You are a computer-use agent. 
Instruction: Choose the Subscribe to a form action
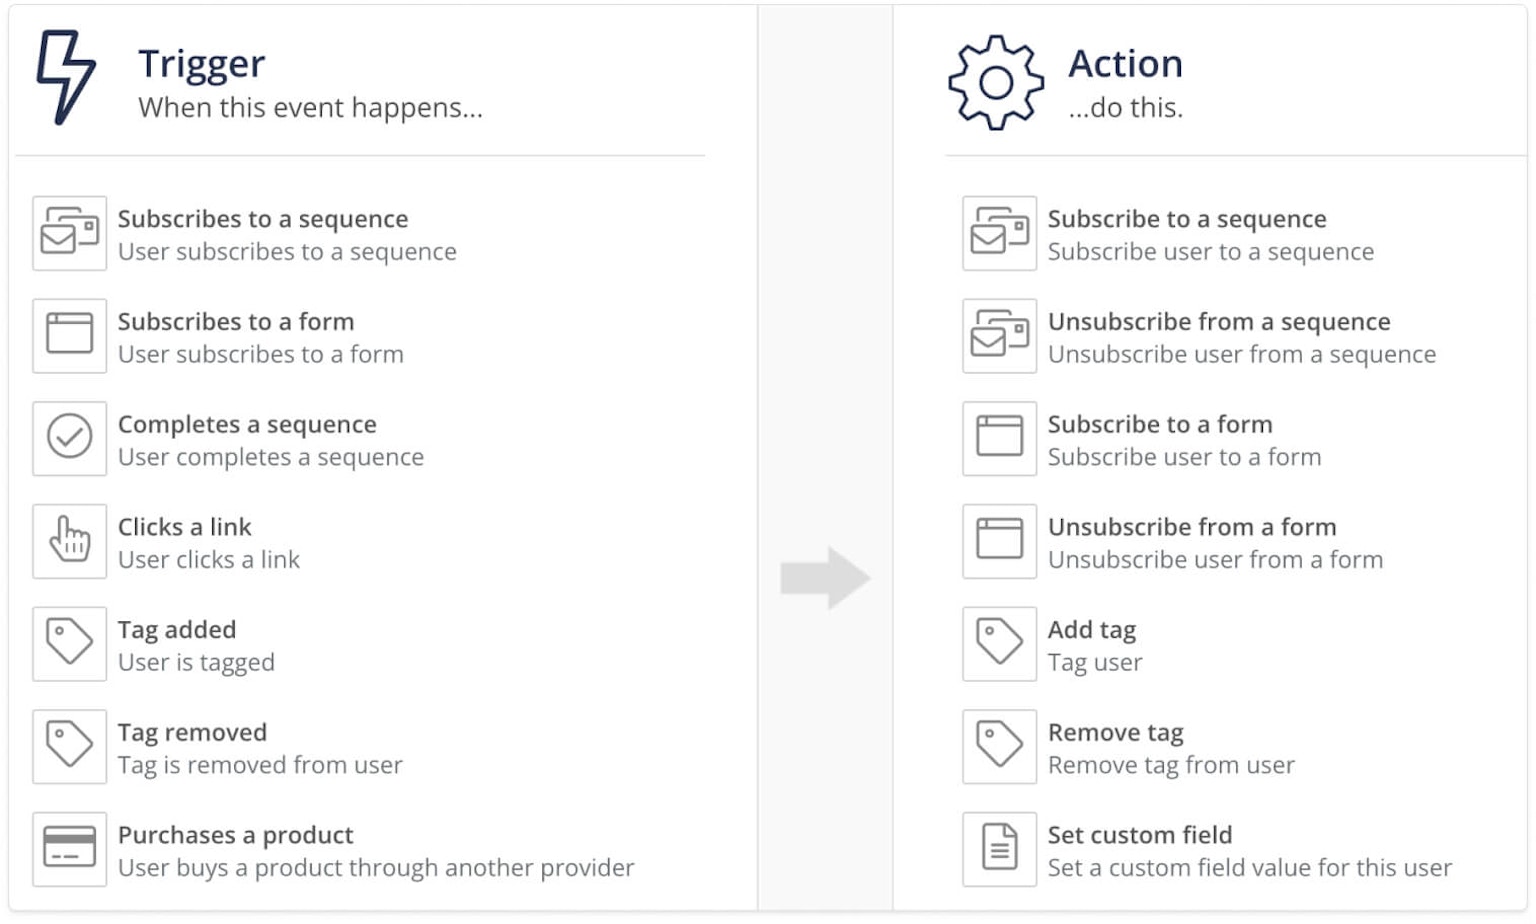tap(1160, 424)
